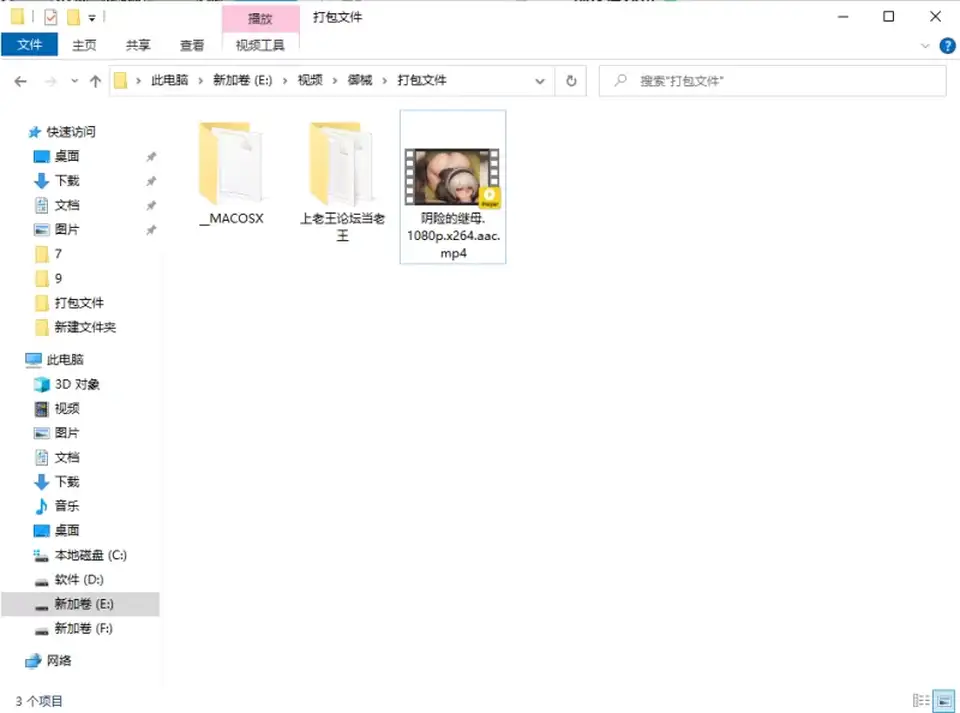The image size is (960, 713).
Task: Unpin 桌面 using its pin icon
Action: tap(151, 157)
